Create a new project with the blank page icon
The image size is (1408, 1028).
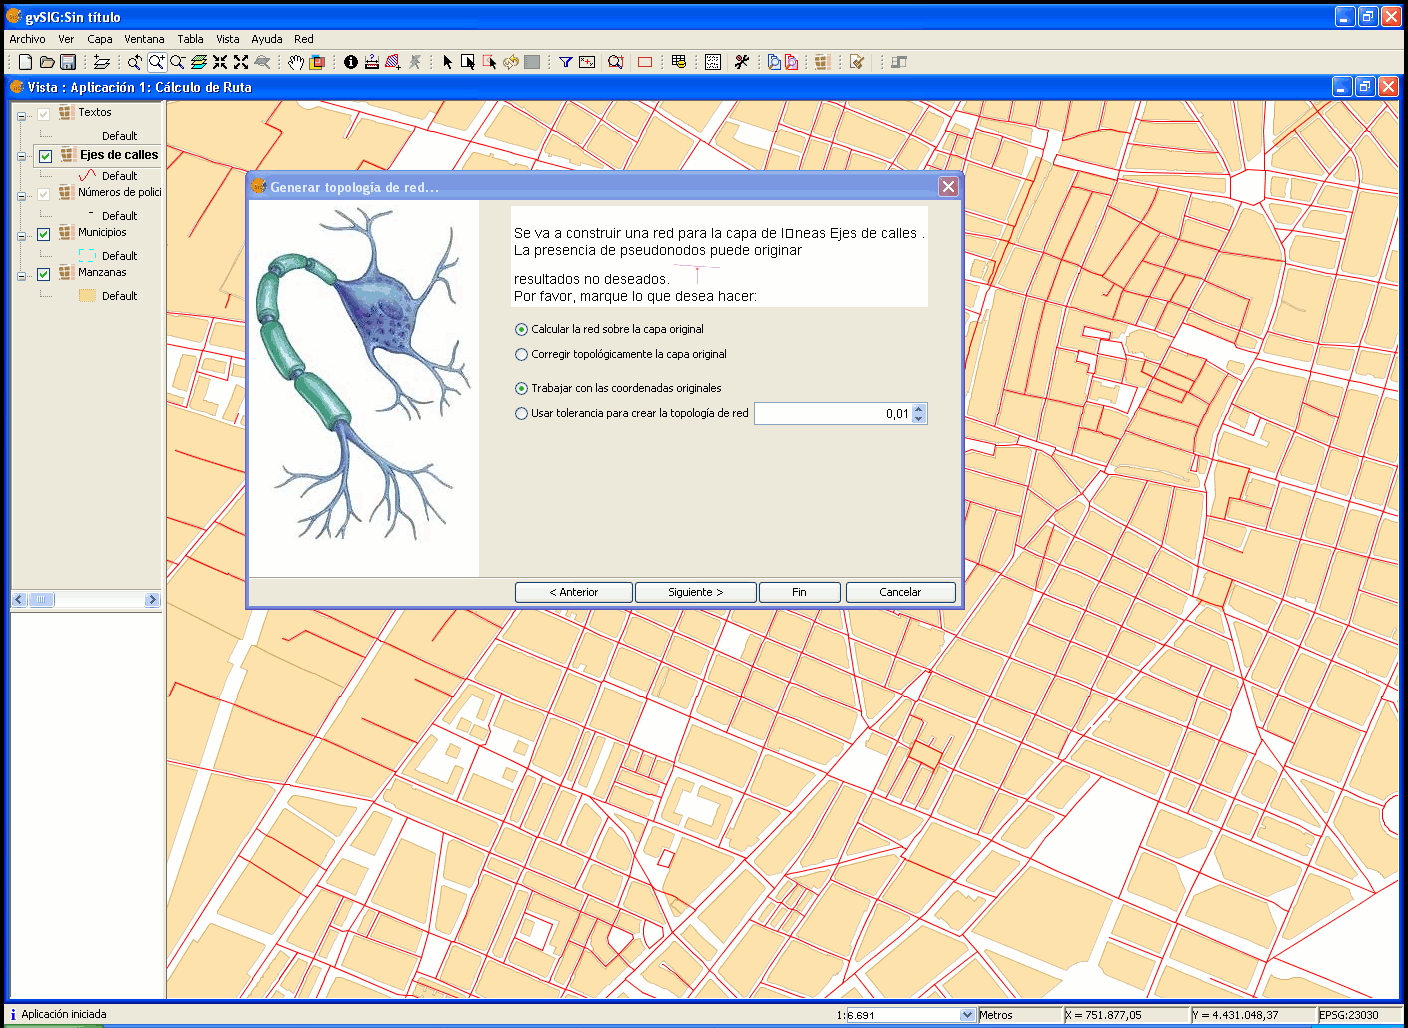click(x=26, y=62)
